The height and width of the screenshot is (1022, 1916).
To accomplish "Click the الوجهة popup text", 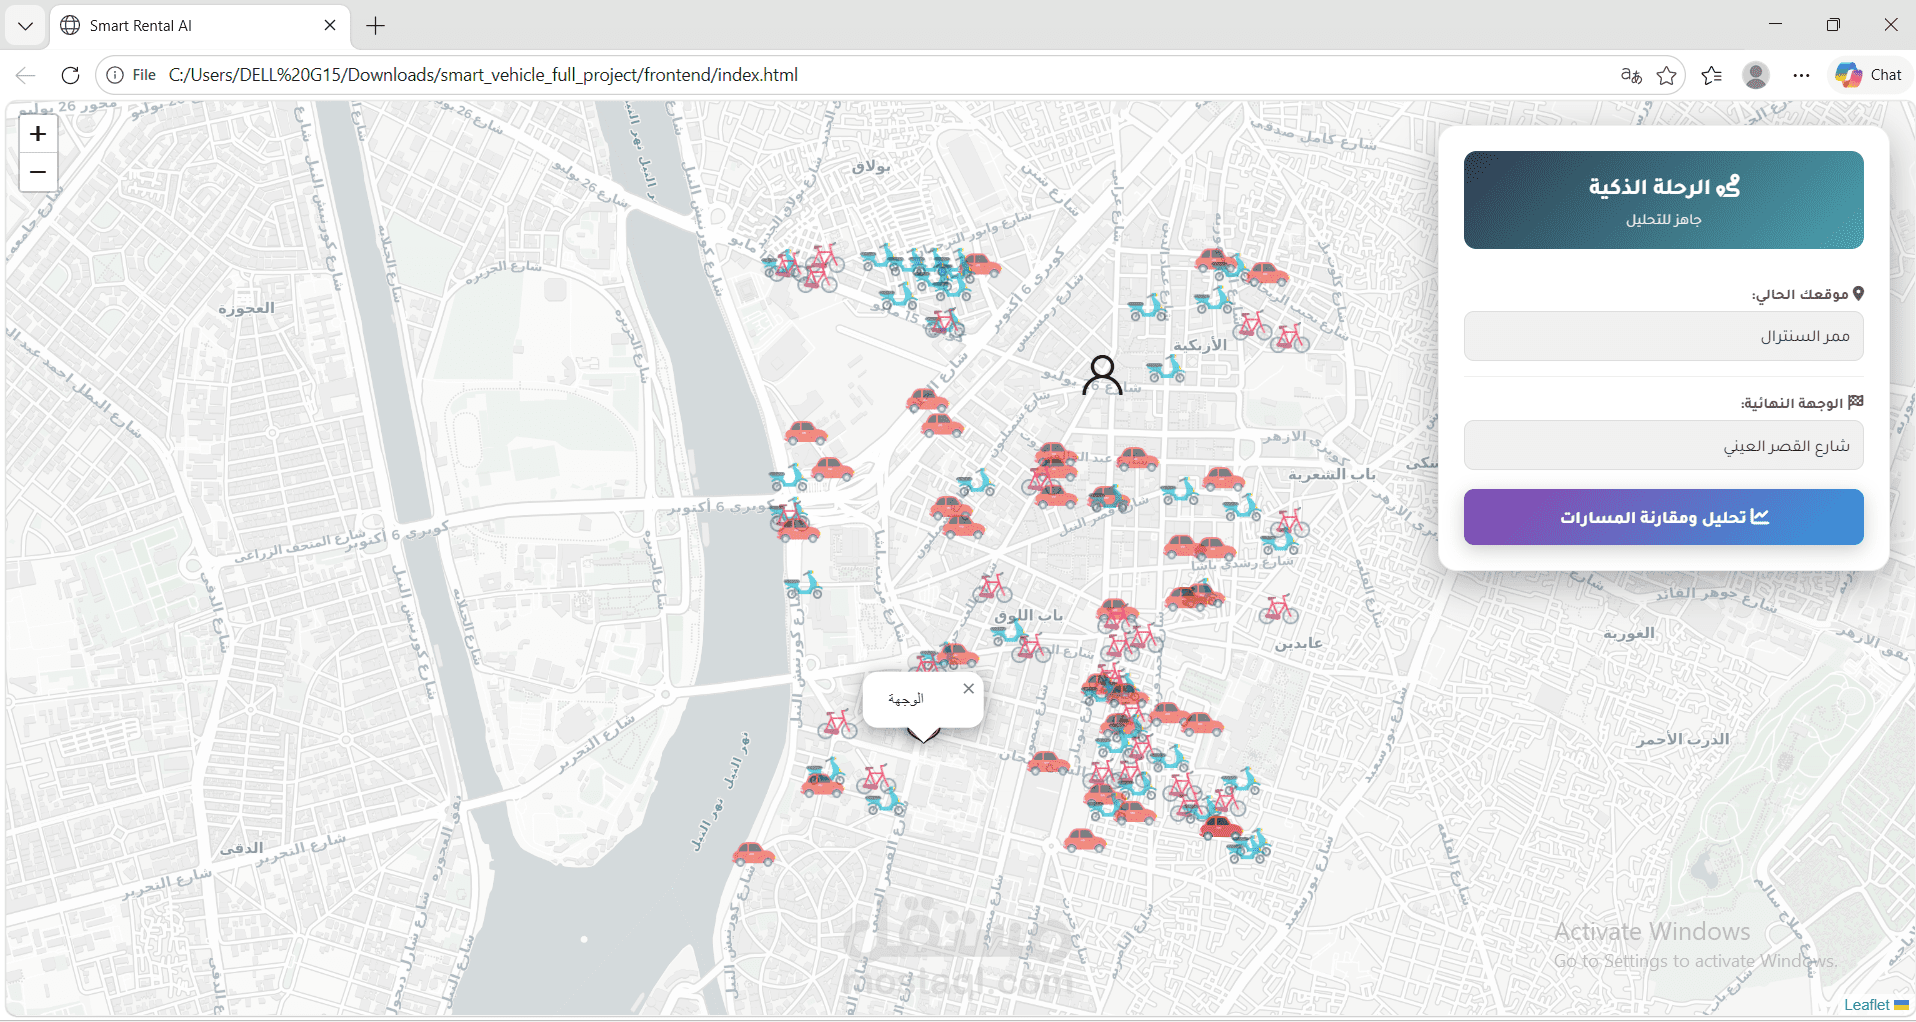I will click(x=905, y=699).
